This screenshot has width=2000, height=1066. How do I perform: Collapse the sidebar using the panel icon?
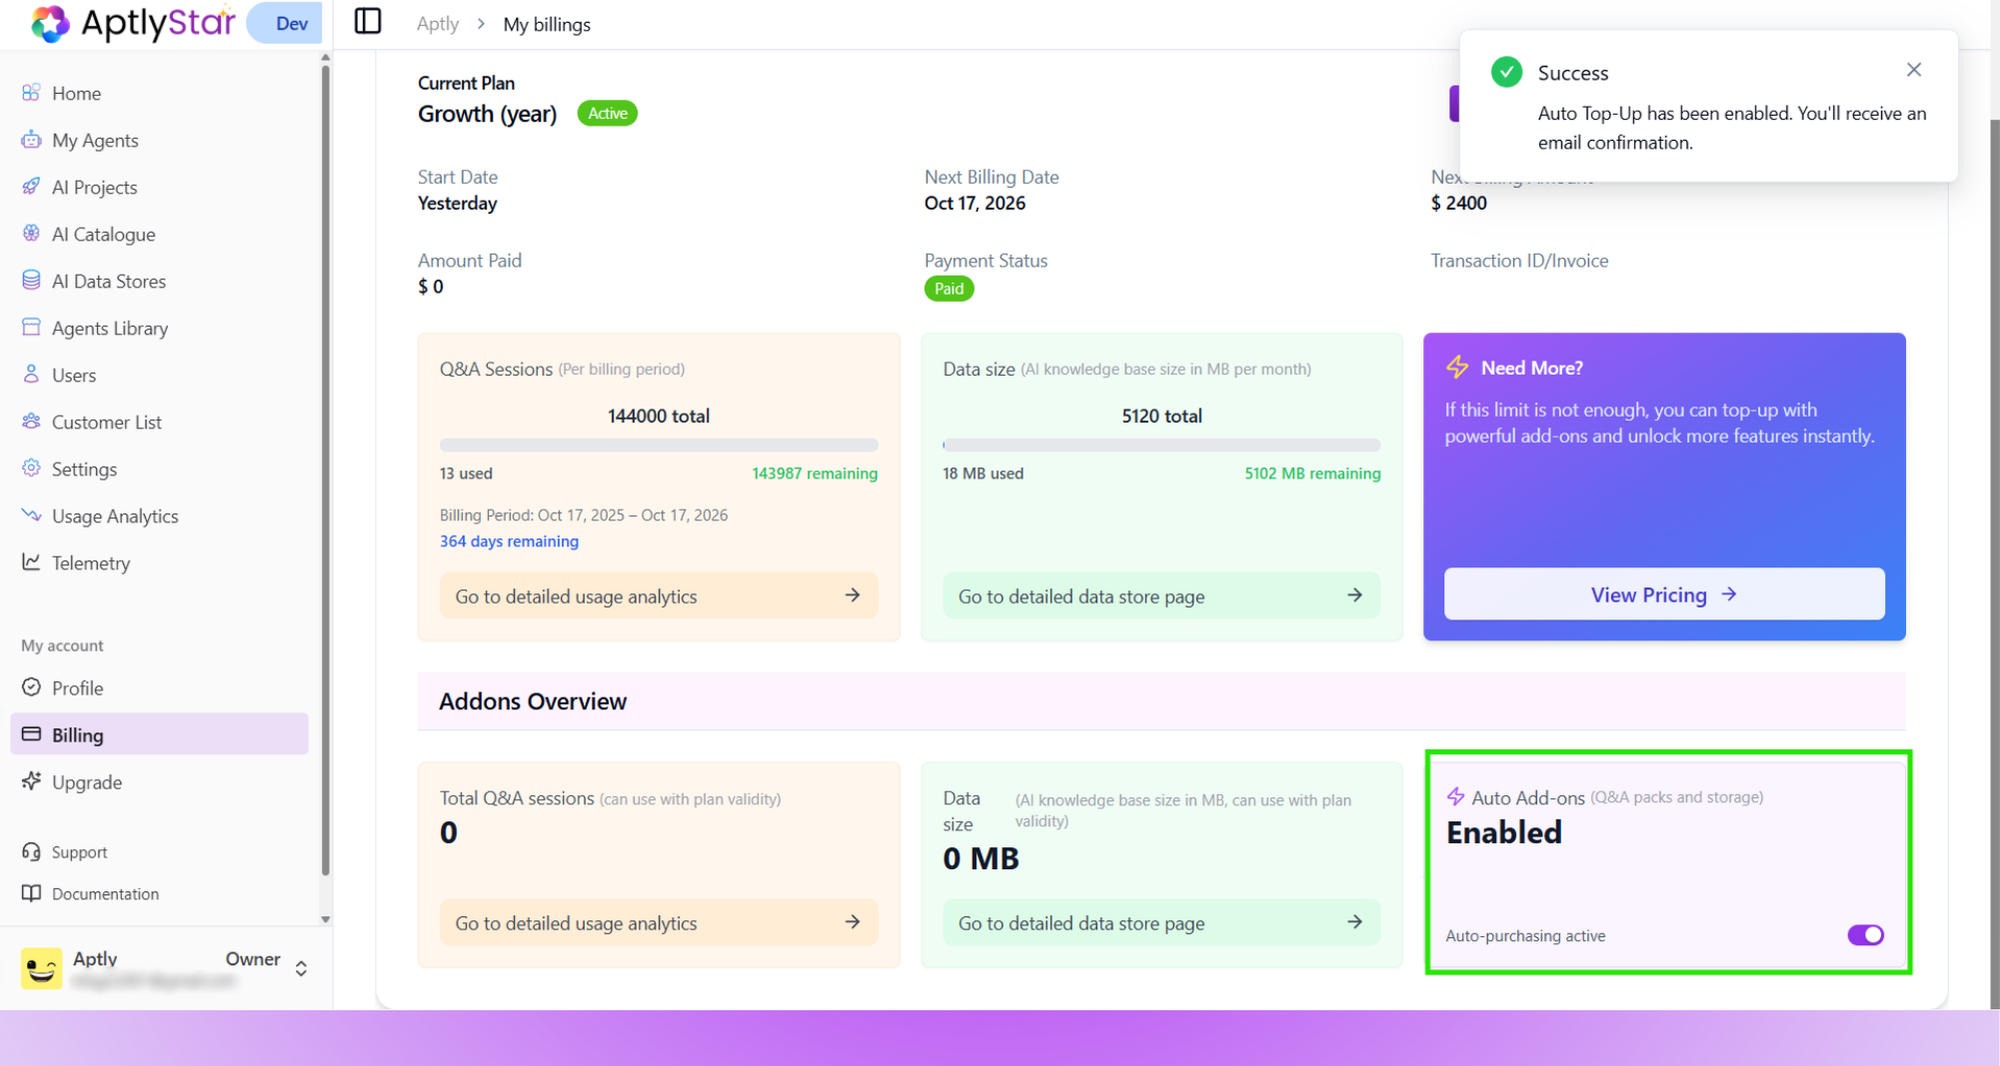pyautogui.click(x=368, y=21)
